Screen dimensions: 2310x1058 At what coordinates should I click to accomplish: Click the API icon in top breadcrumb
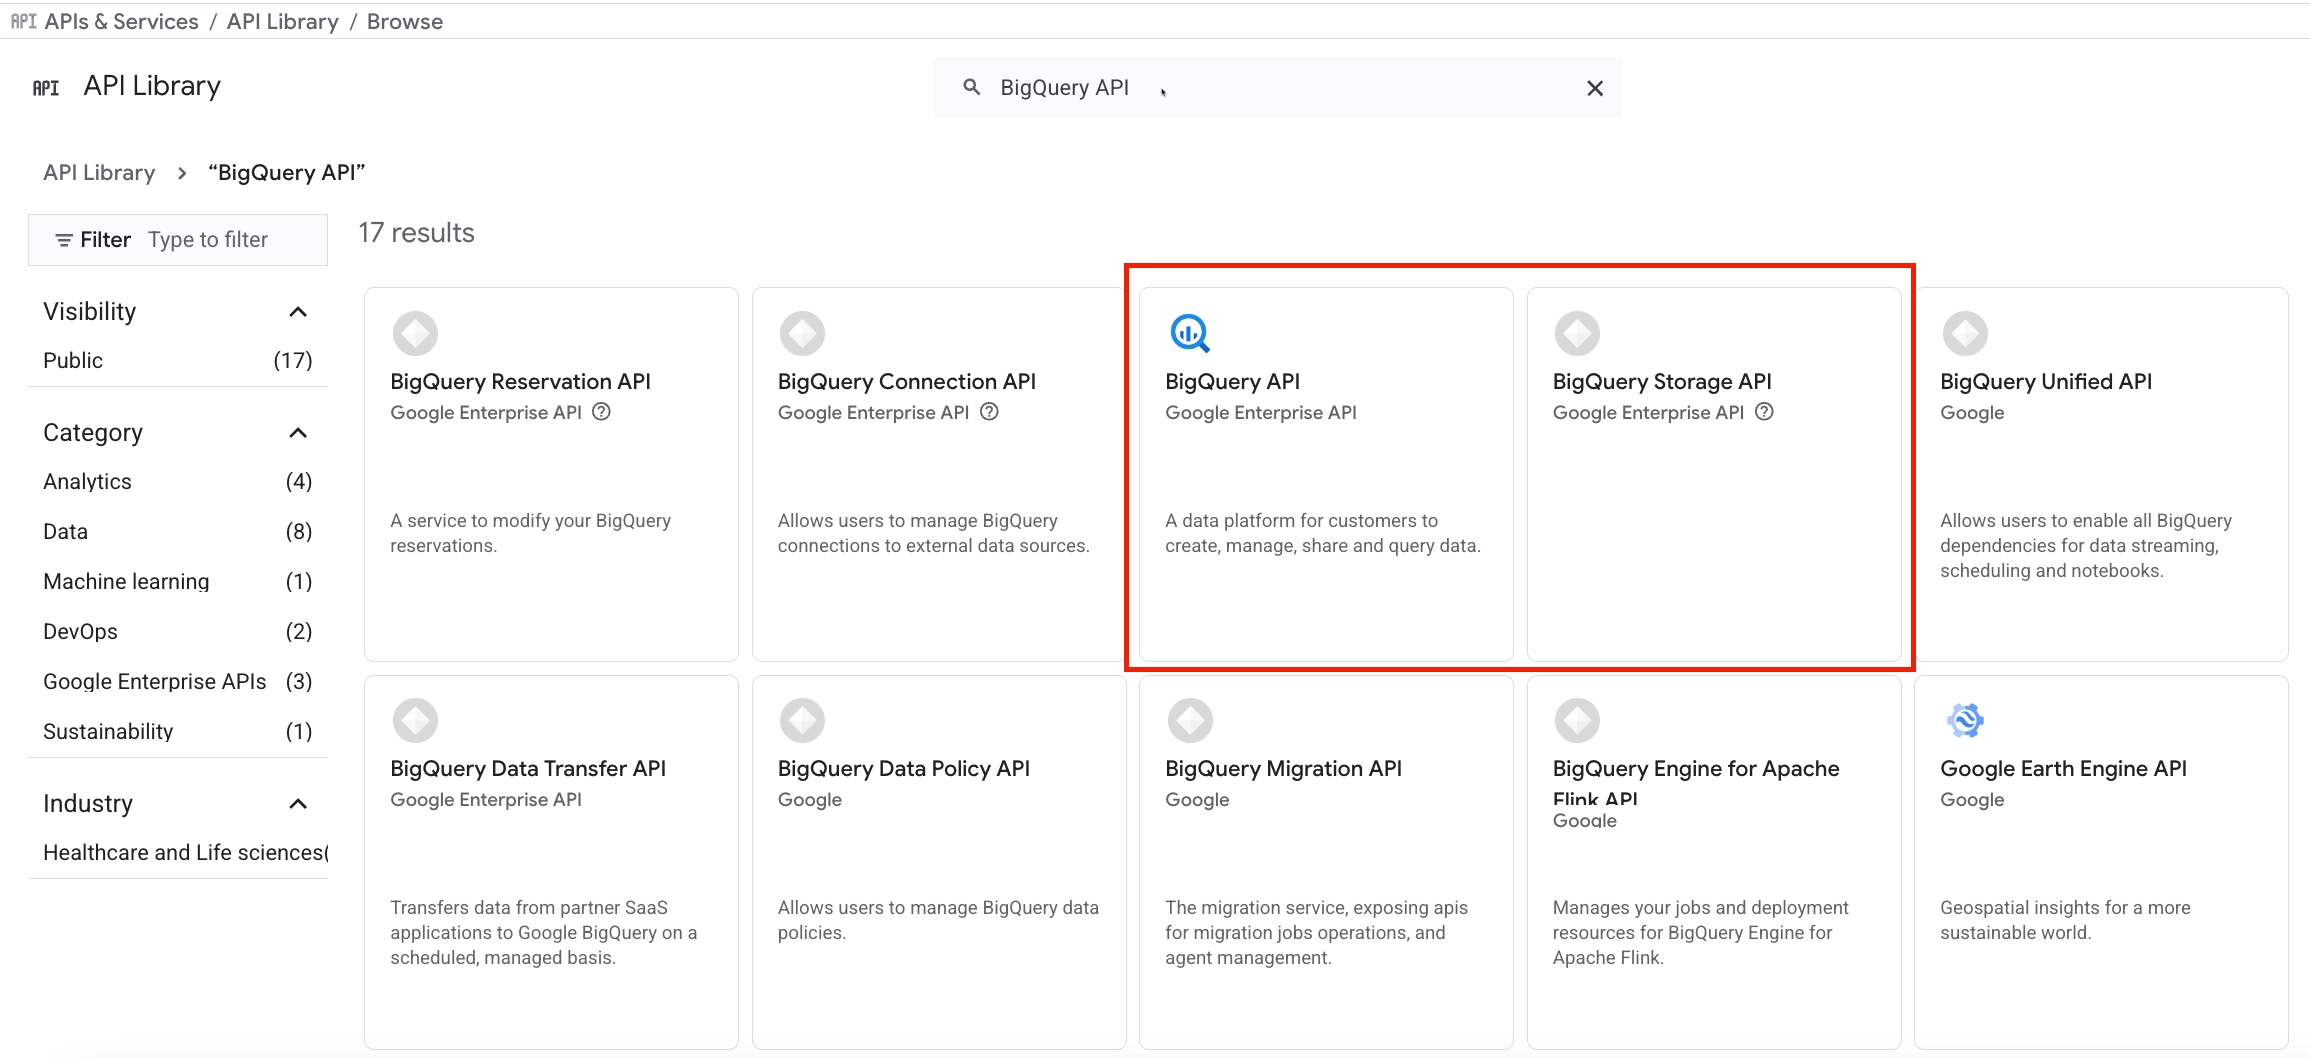coord(23,21)
